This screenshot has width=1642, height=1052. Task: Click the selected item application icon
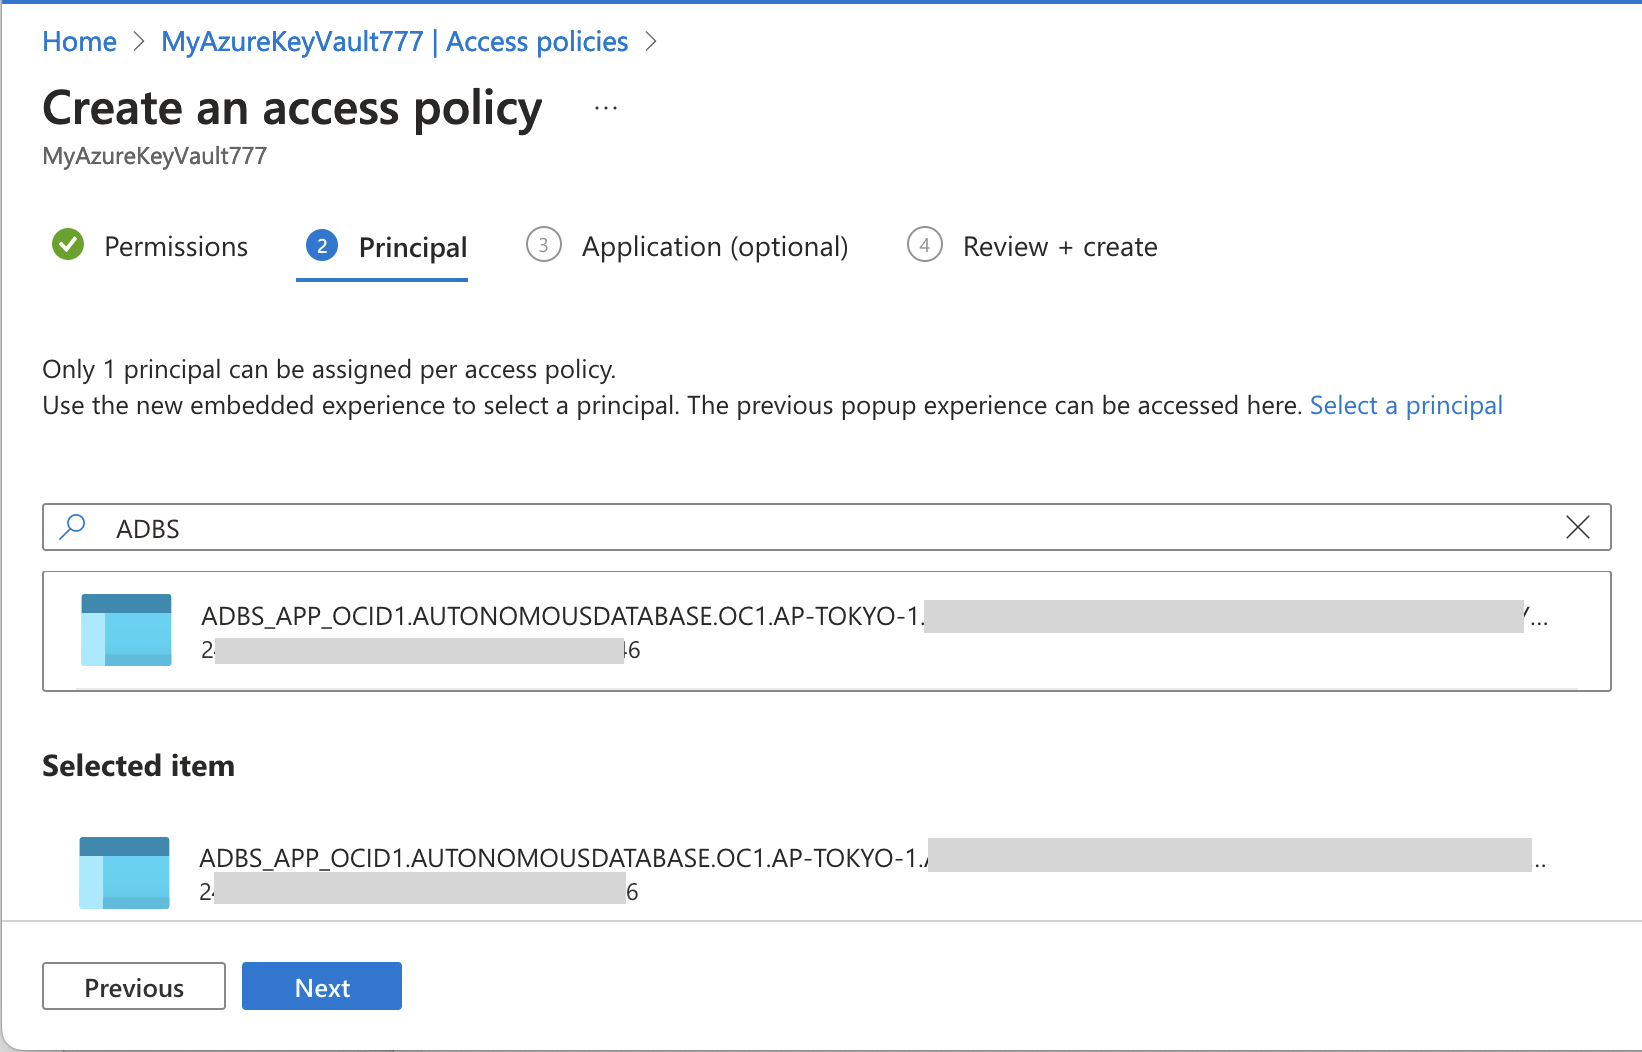[124, 872]
